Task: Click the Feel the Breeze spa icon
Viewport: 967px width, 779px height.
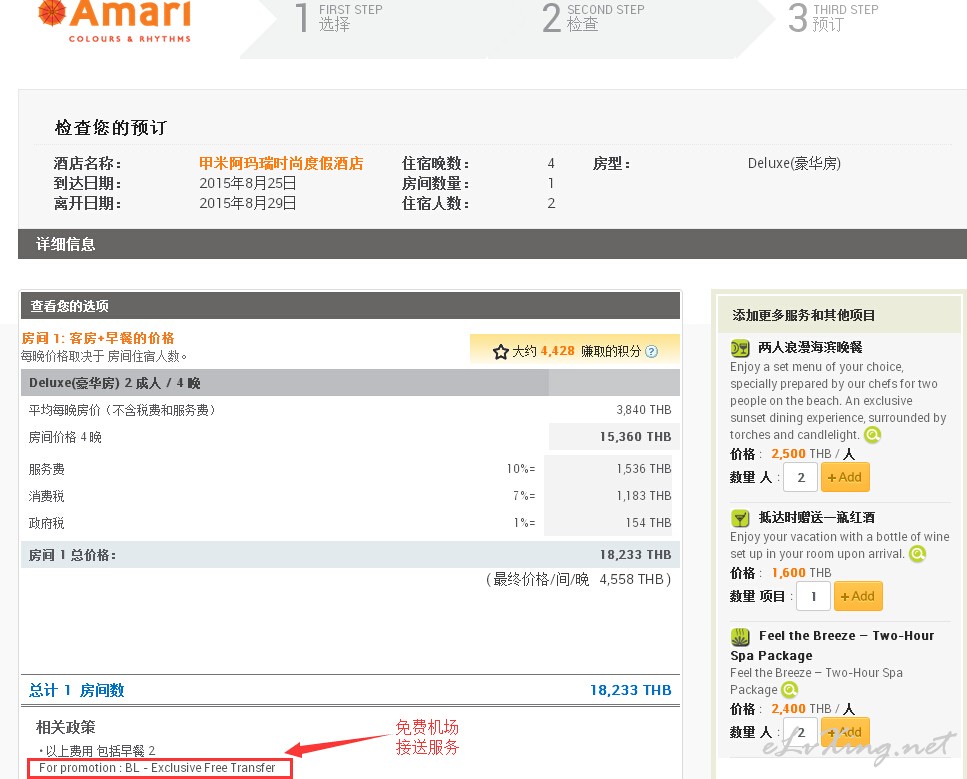Action: click(x=739, y=636)
